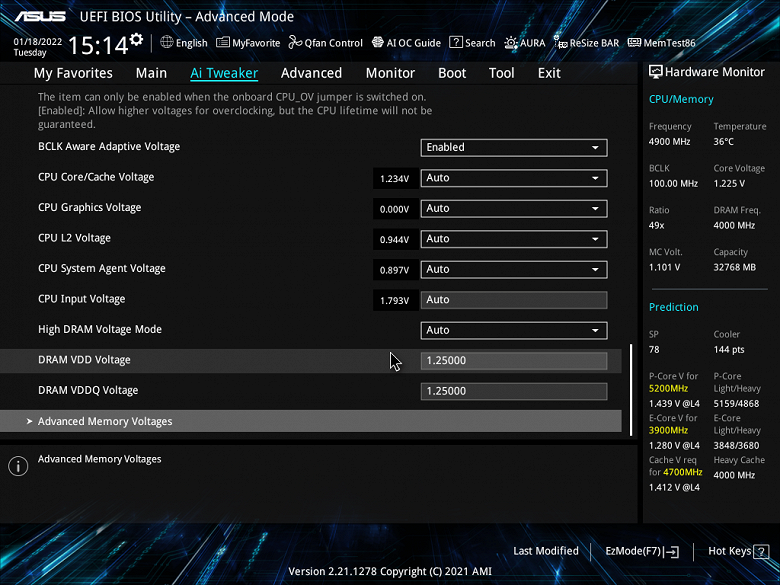Select the DRAM VDDQ Voltage label
Viewport: 780px width, 585px height.
88,390
